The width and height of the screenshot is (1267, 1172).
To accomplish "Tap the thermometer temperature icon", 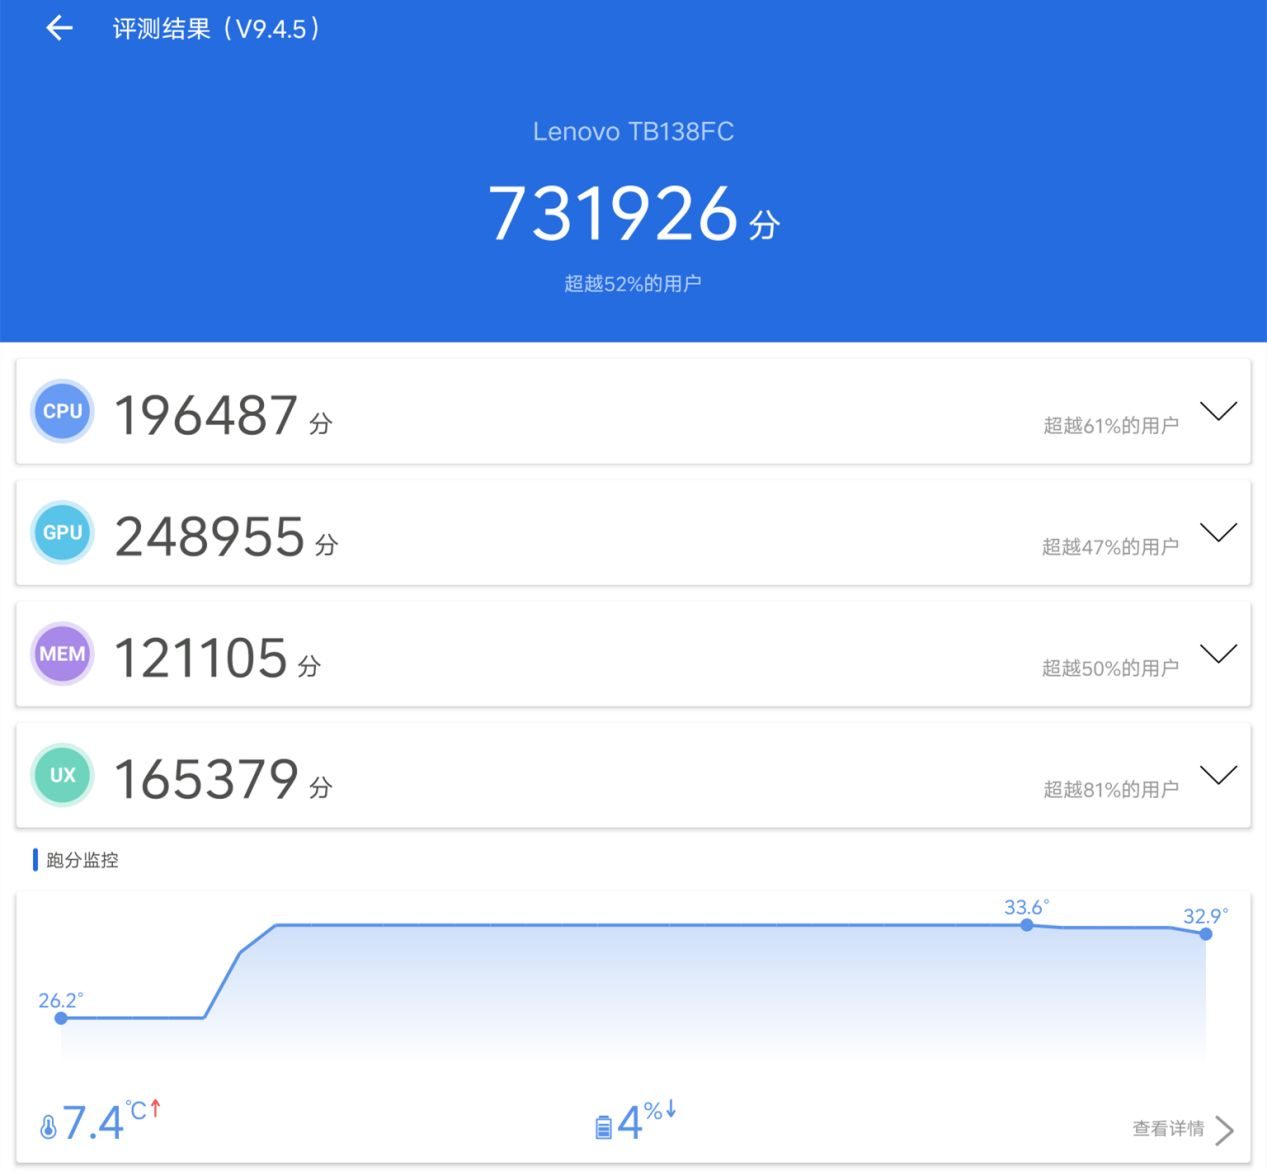I will tap(48, 1127).
